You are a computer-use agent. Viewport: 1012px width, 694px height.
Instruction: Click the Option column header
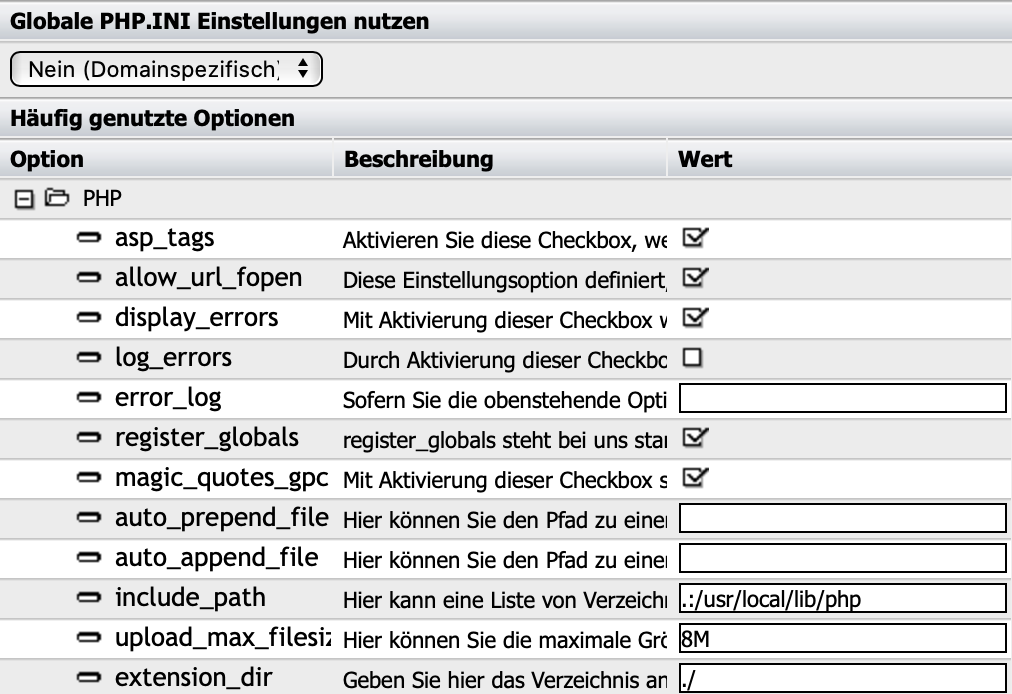tap(47, 159)
